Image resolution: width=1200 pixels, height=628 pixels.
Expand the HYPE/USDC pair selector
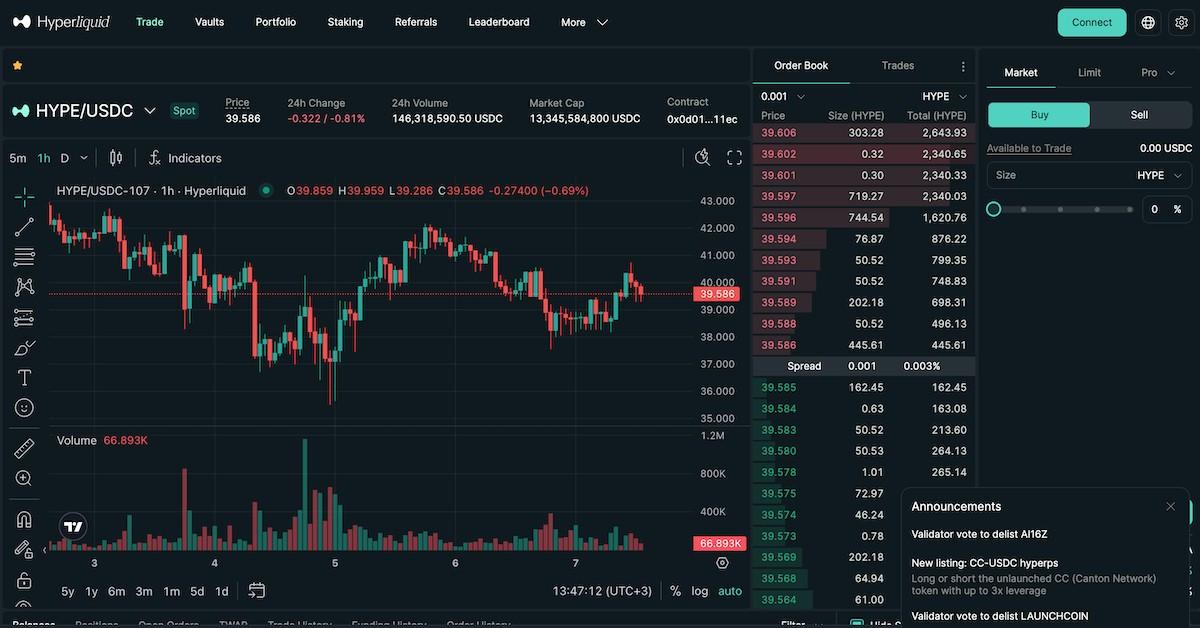(x=150, y=111)
